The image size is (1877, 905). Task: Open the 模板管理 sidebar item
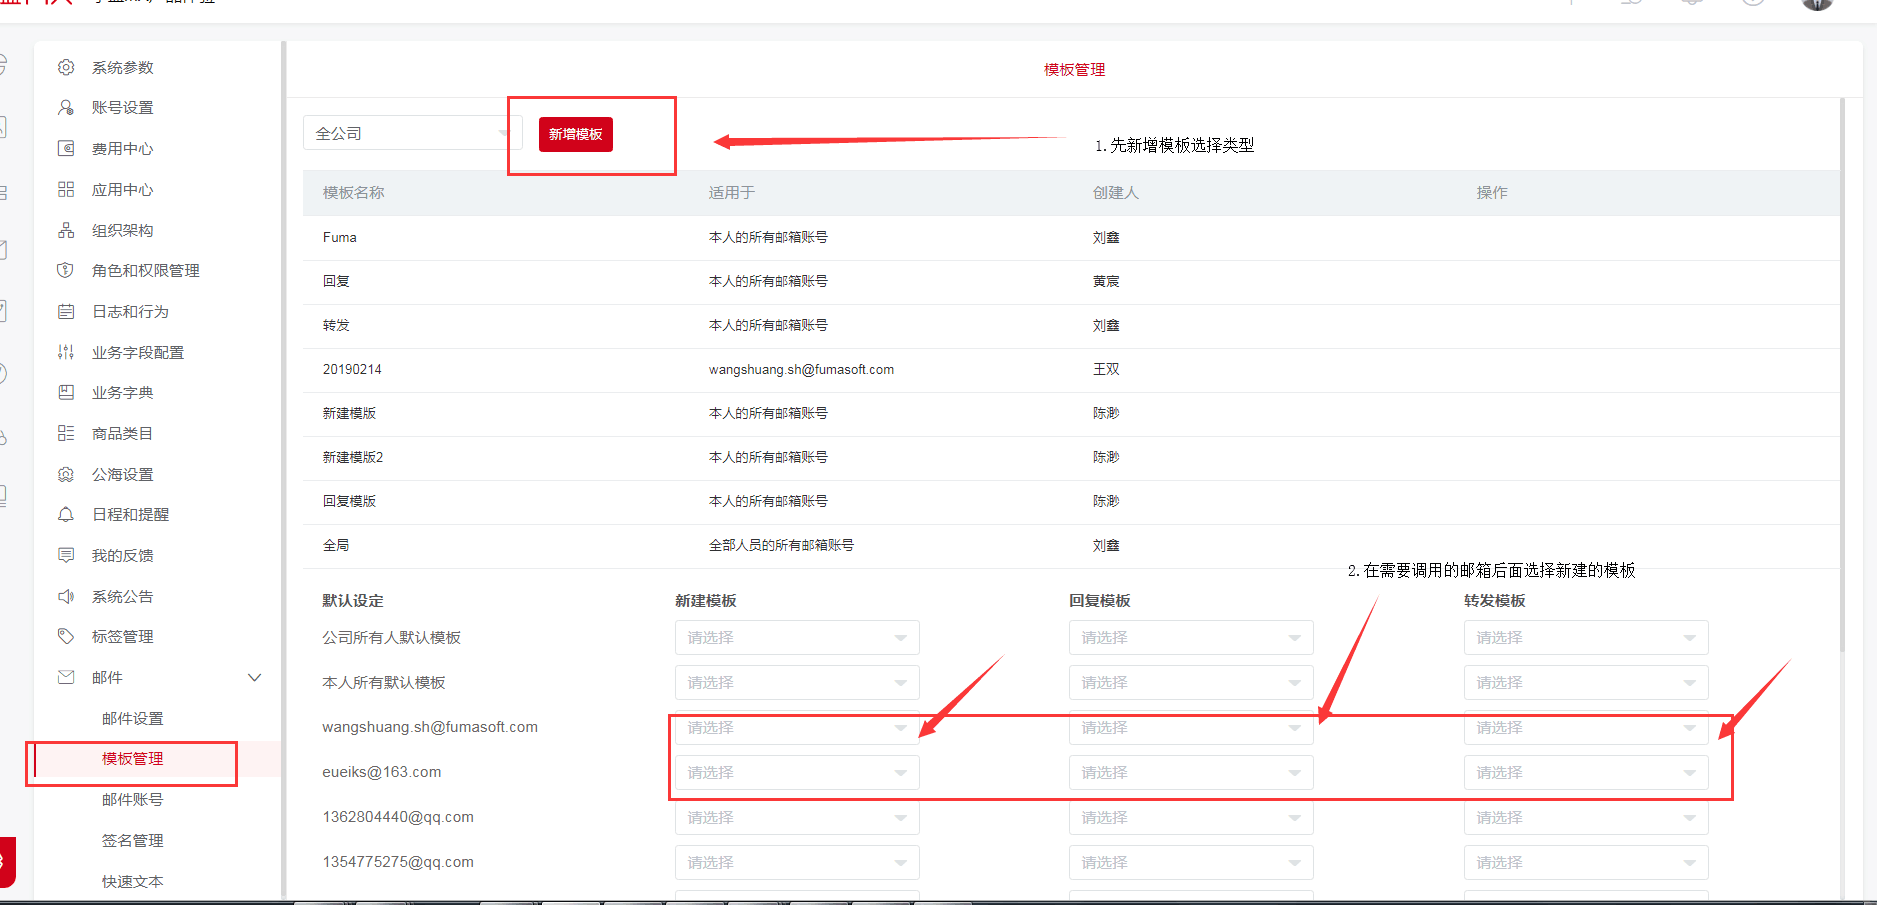[x=133, y=759]
